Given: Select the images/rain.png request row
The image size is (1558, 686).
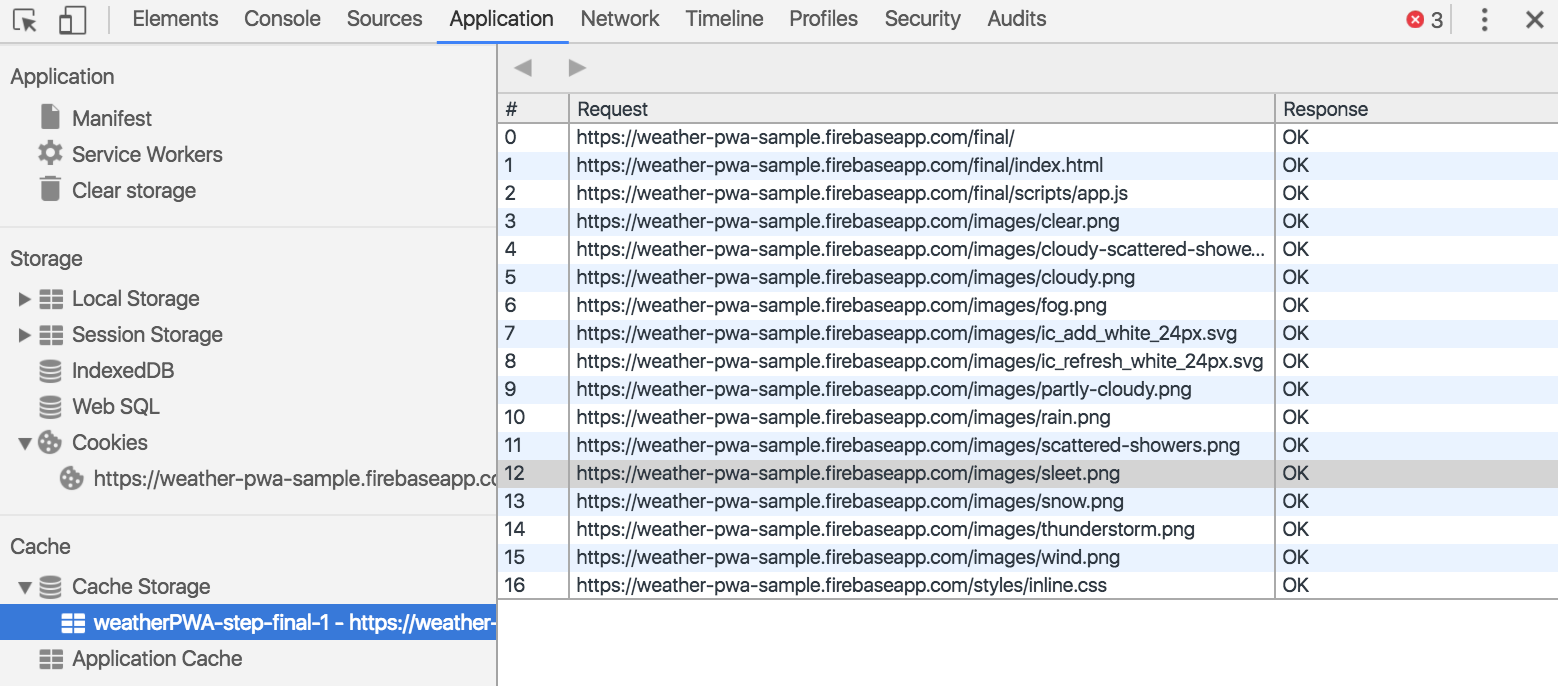Looking at the screenshot, I should 1028,417.
